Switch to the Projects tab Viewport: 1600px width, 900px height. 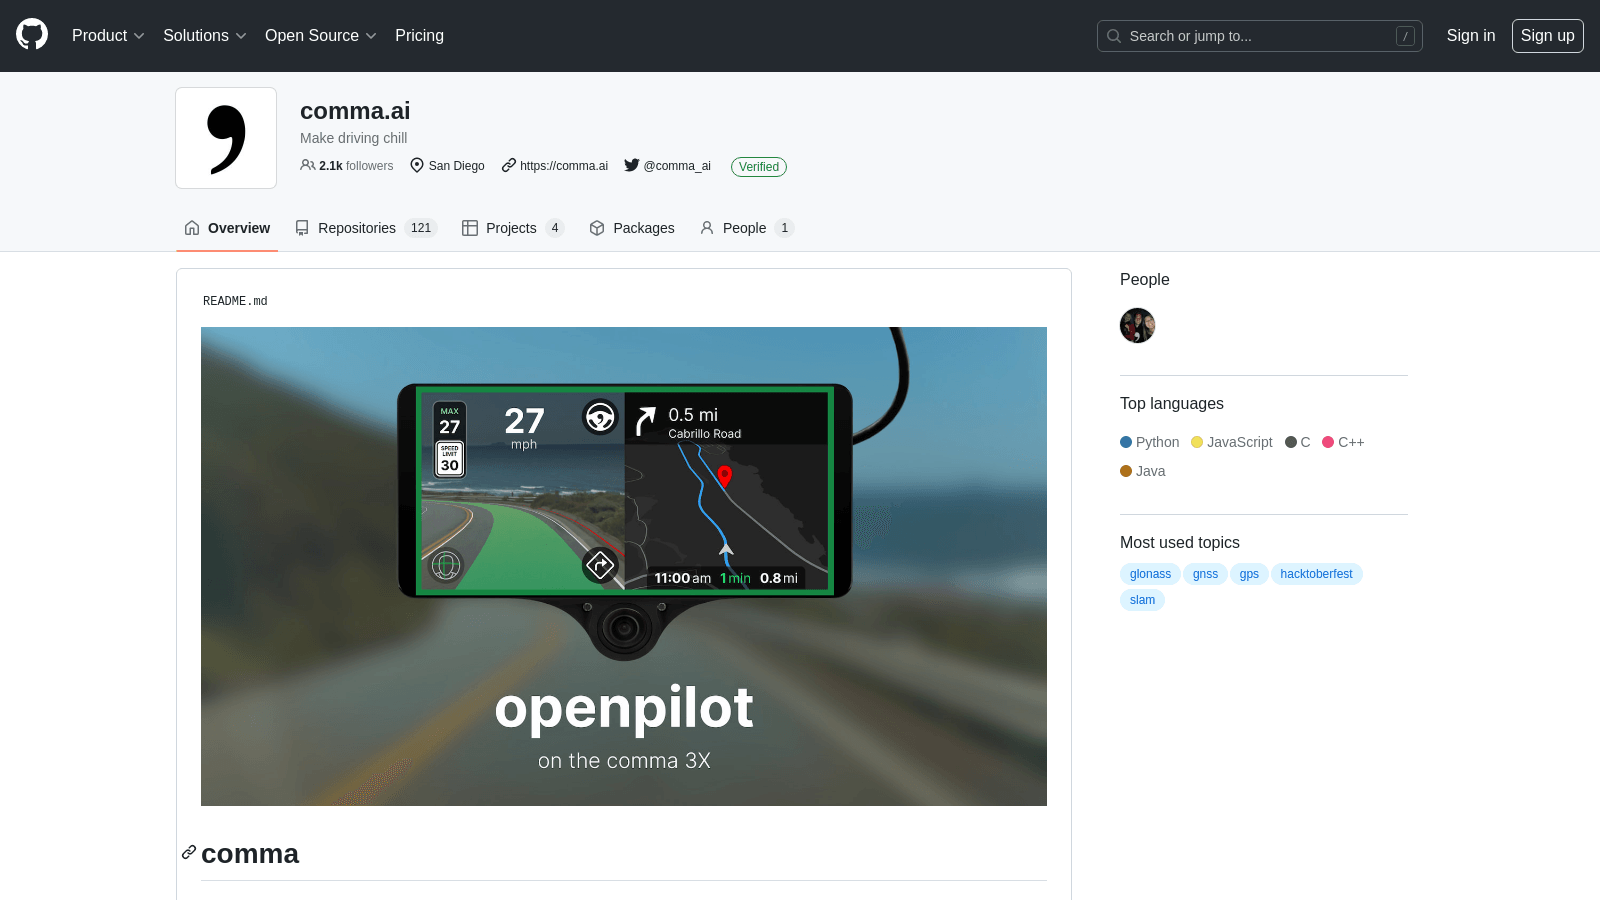pos(512,228)
